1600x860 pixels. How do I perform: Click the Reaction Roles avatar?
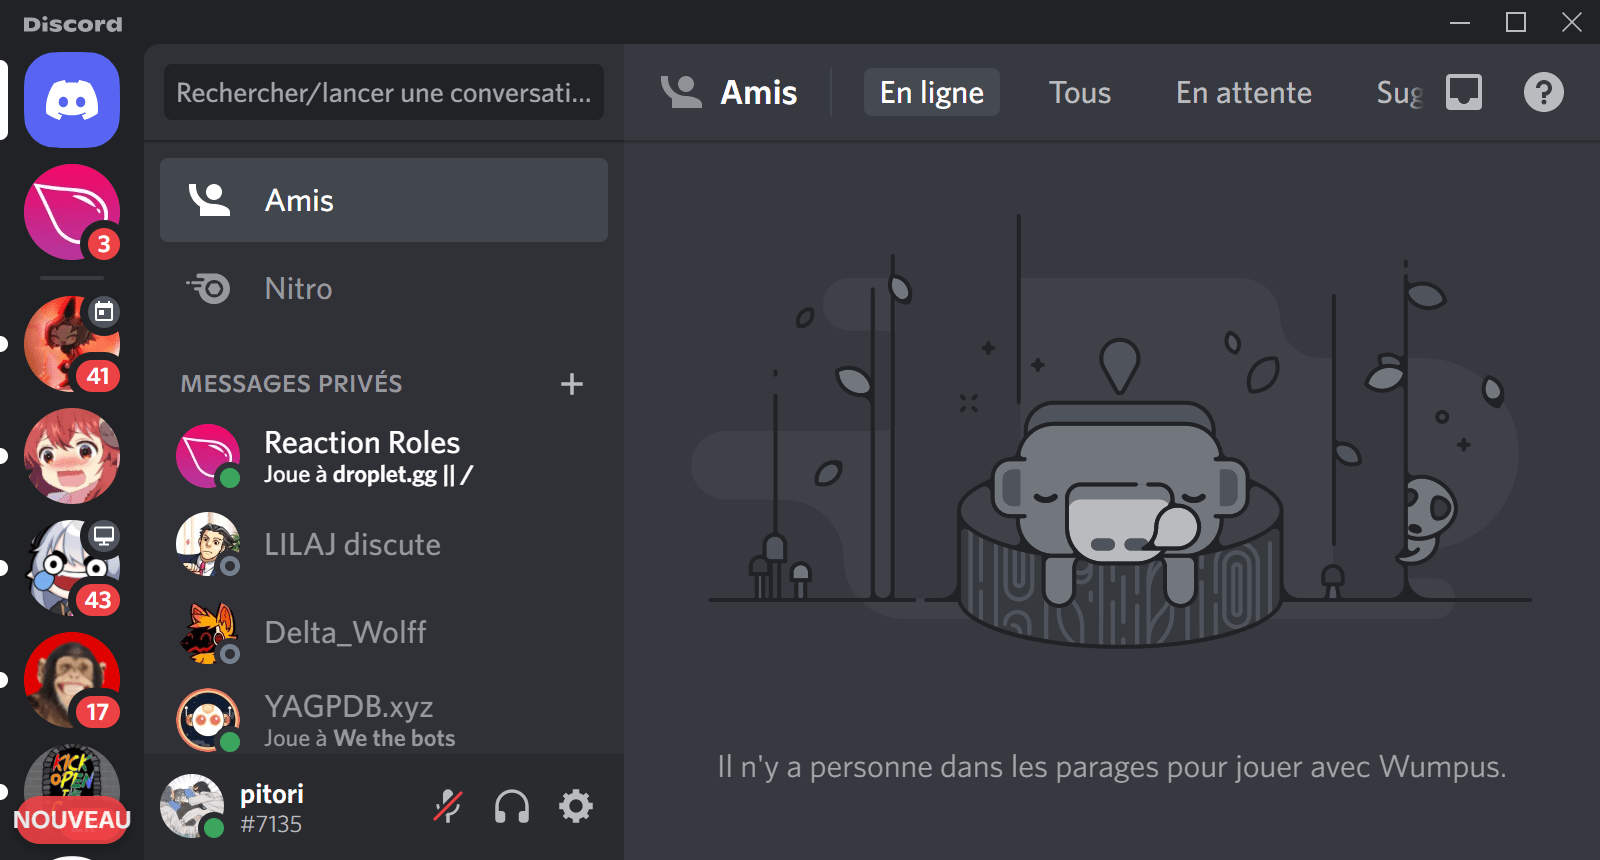[208, 456]
